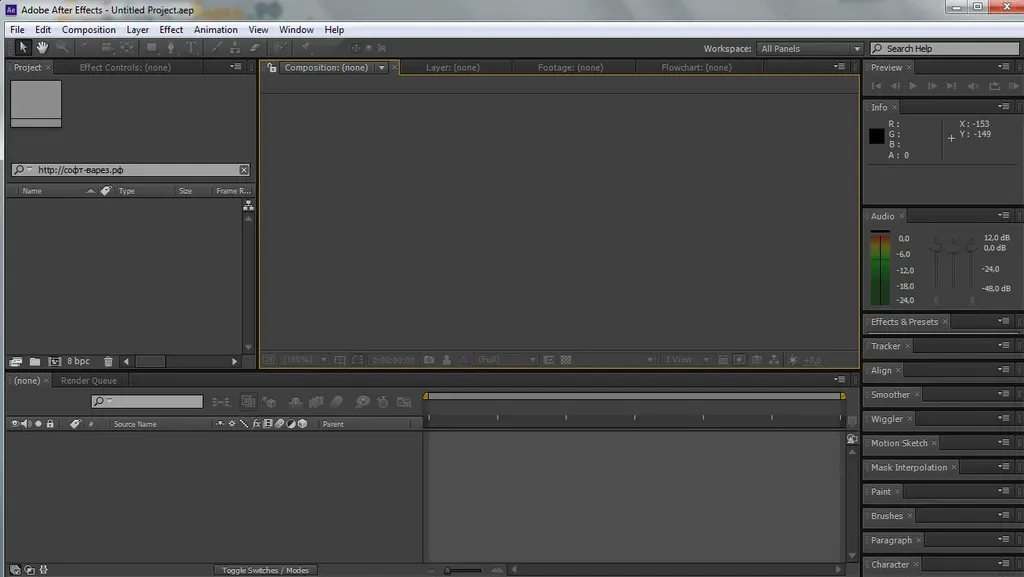Clear the Project panel search field
Viewport: 1024px width, 577px height.
pyautogui.click(x=244, y=170)
